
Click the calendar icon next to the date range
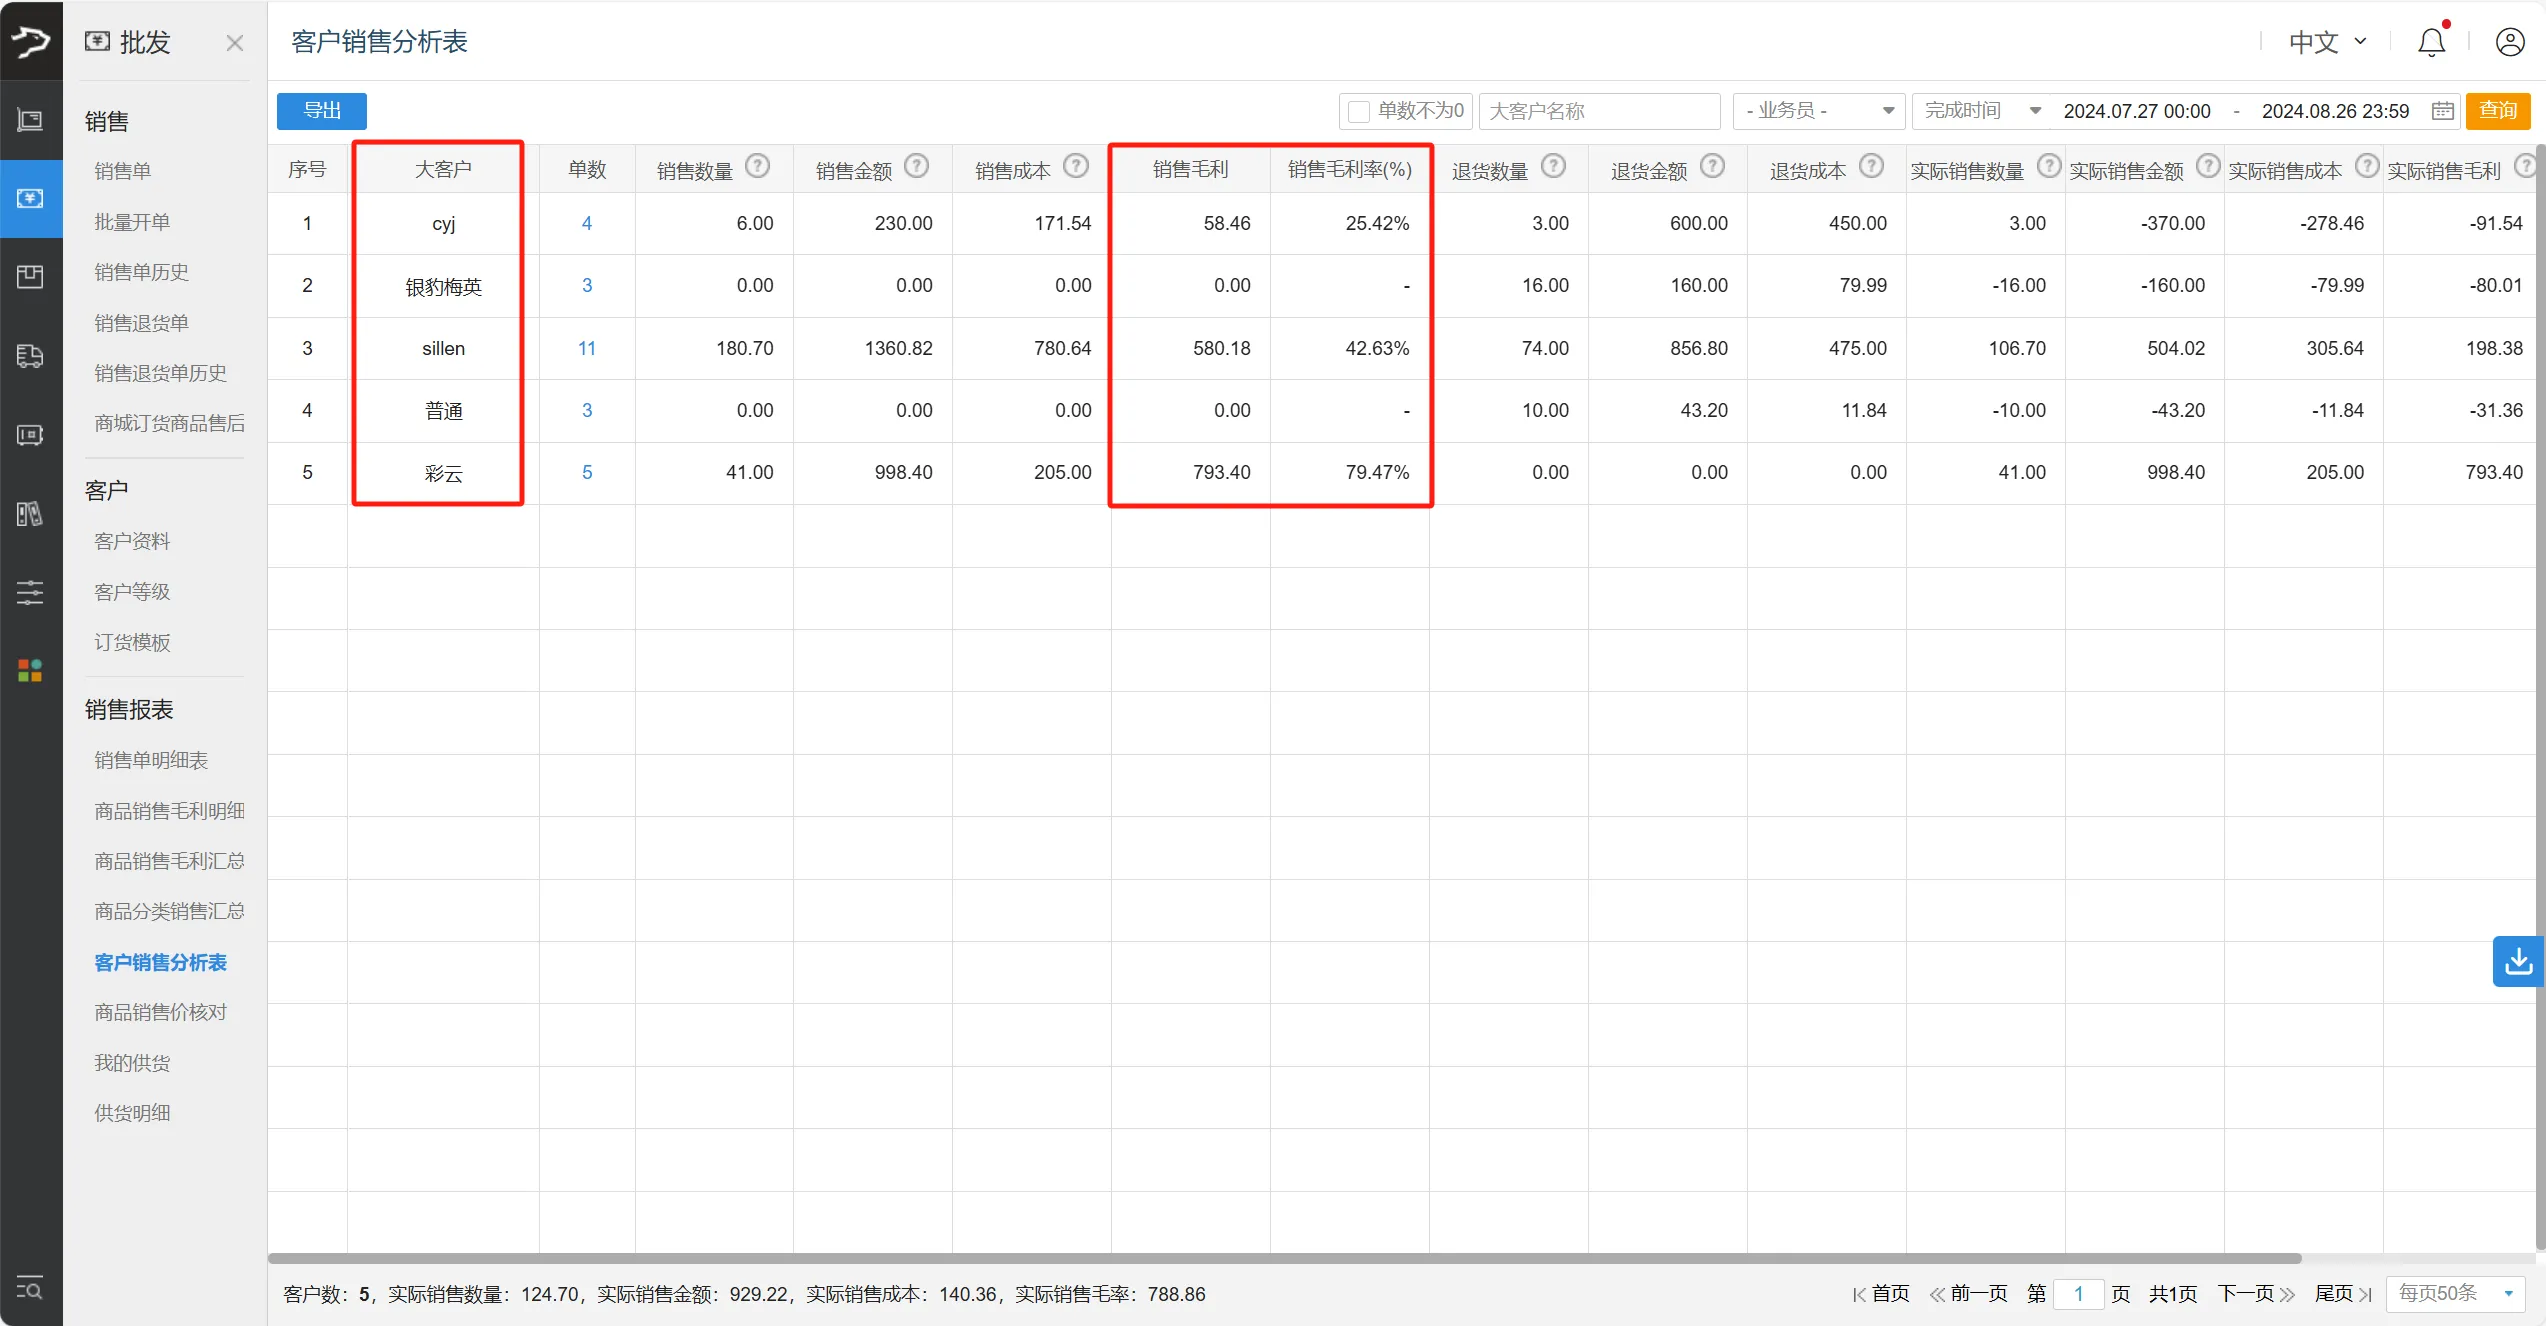click(x=2443, y=111)
